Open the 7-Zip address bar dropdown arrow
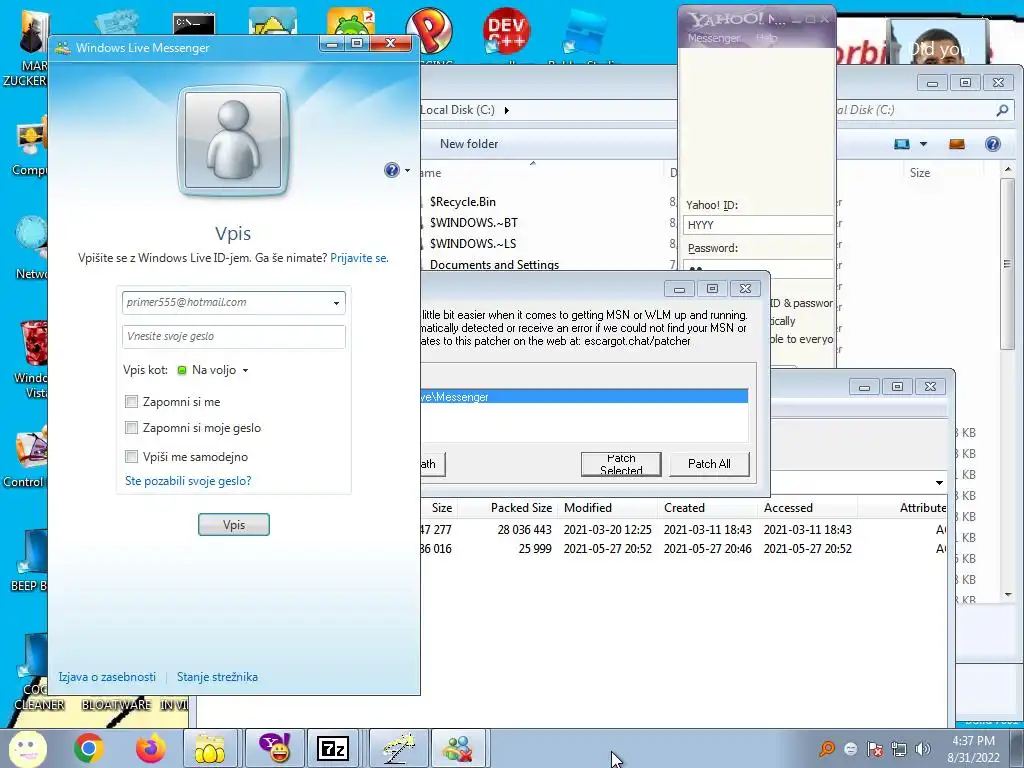Image resolution: width=1024 pixels, height=768 pixels. pos(939,483)
